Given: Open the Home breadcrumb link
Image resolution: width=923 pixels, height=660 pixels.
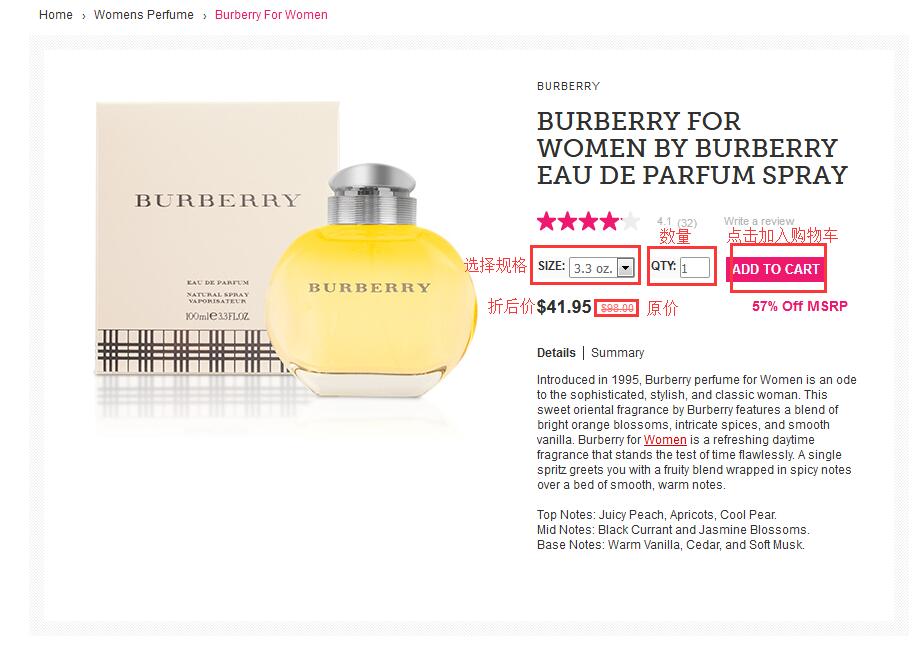Looking at the screenshot, I should pyautogui.click(x=56, y=15).
